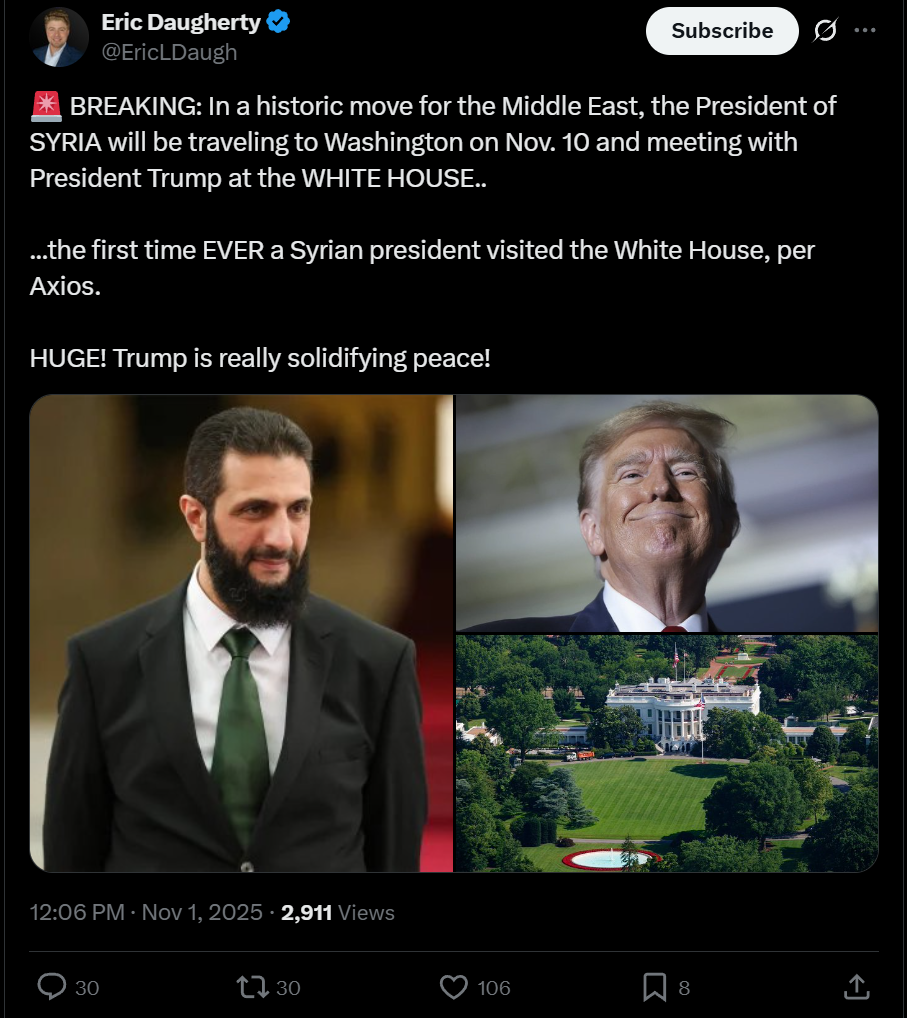The width and height of the screenshot is (907, 1018).
Task: Click the 2,911 Views count
Action: click(x=338, y=912)
